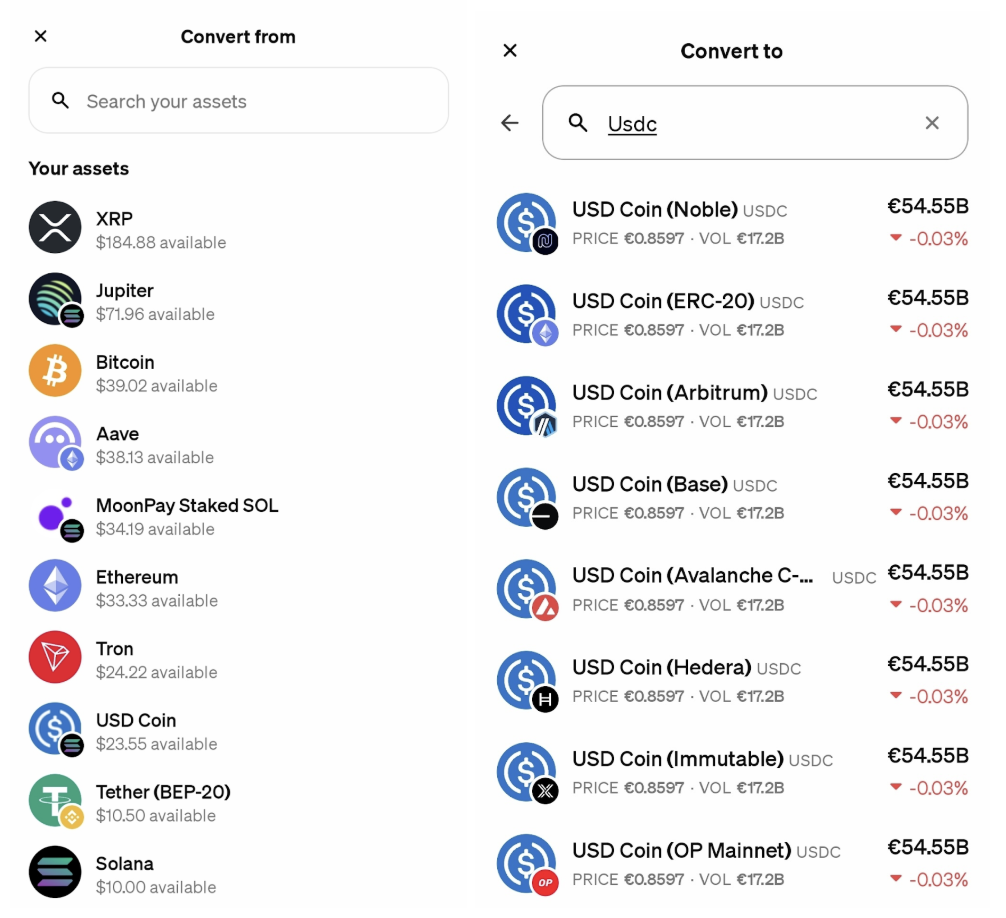Click the $39.02 available balance
Viewport: 1006px width, 918px height.
pyautogui.click(x=157, y=386)
